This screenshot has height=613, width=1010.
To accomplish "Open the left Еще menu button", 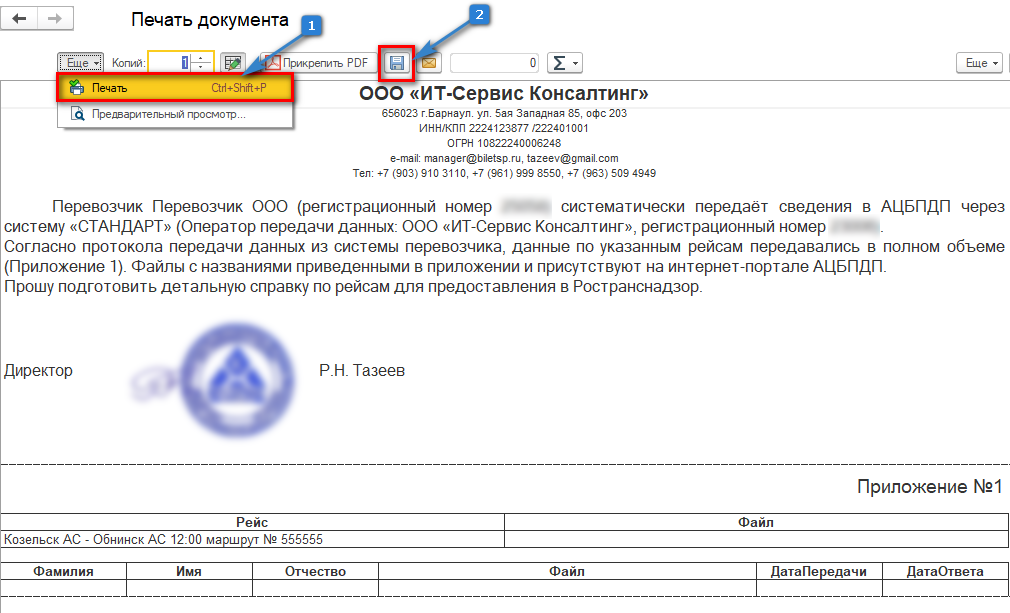I will (x=80, y=63).
